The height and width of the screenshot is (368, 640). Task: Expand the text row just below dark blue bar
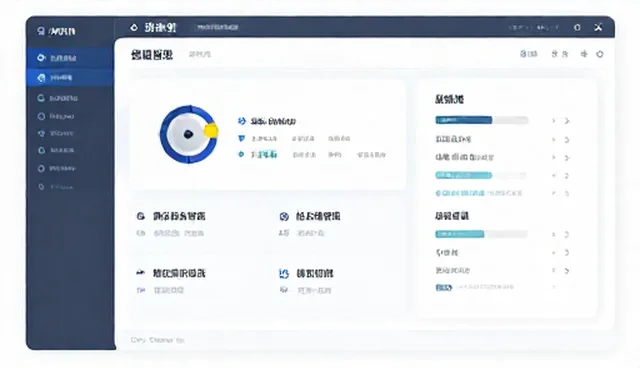(x=567, y=140)
